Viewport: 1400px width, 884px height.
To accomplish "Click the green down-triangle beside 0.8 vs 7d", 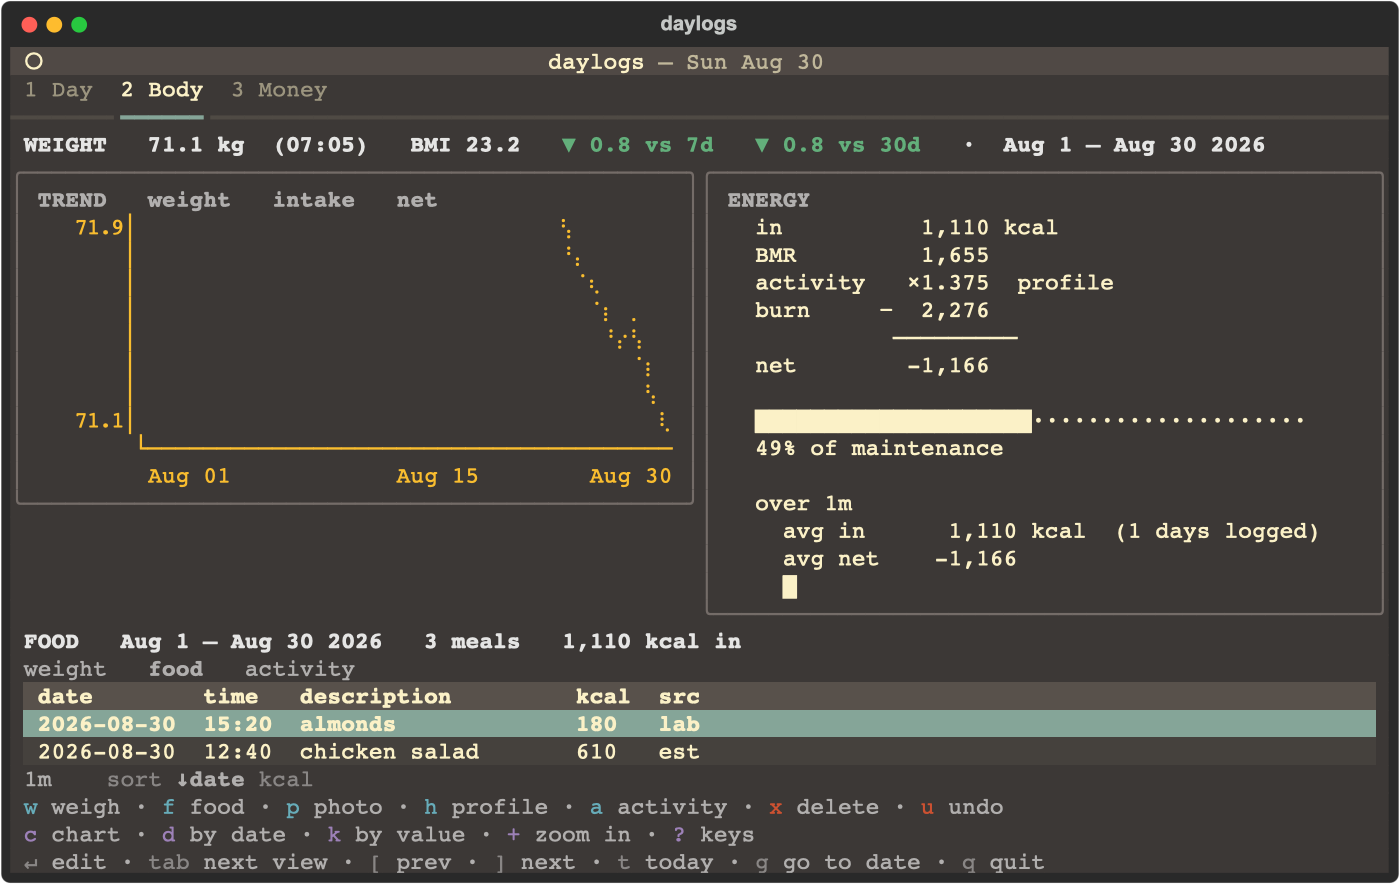I will pyautogui.click(x=569, y=145).
